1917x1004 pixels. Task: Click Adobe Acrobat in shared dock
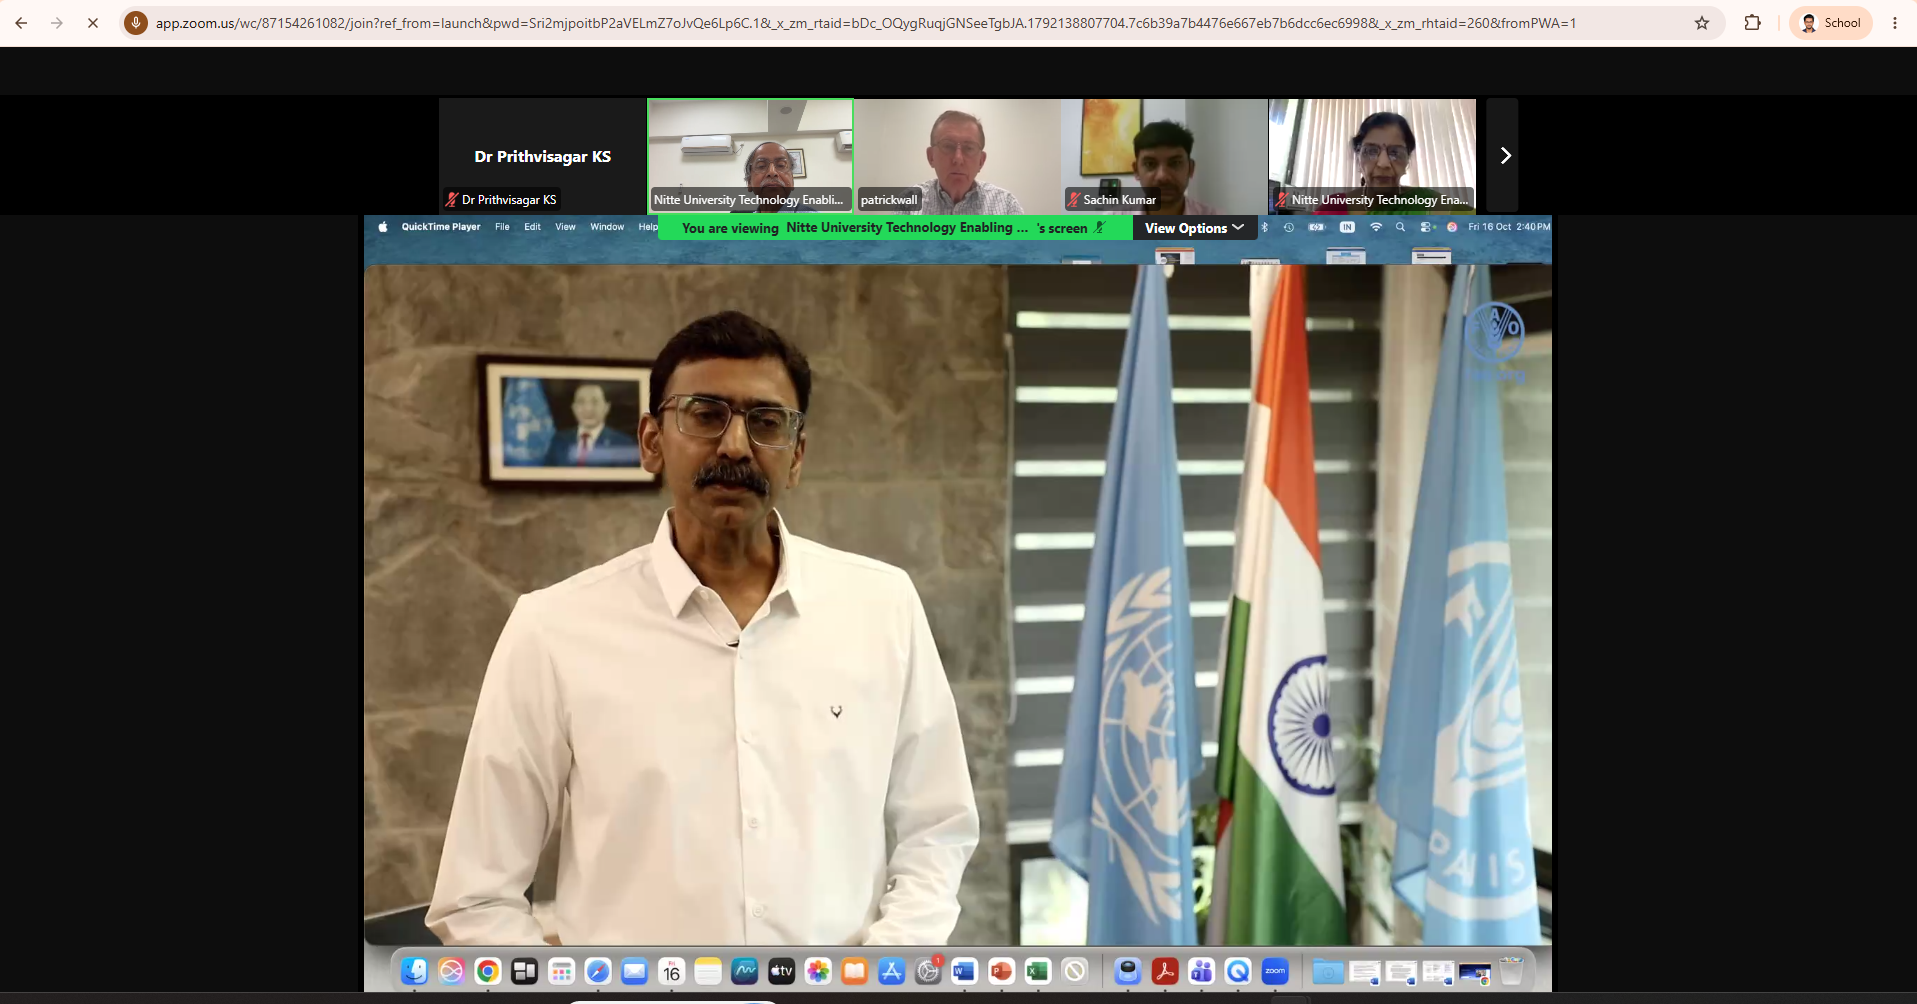pos(1165,970)
